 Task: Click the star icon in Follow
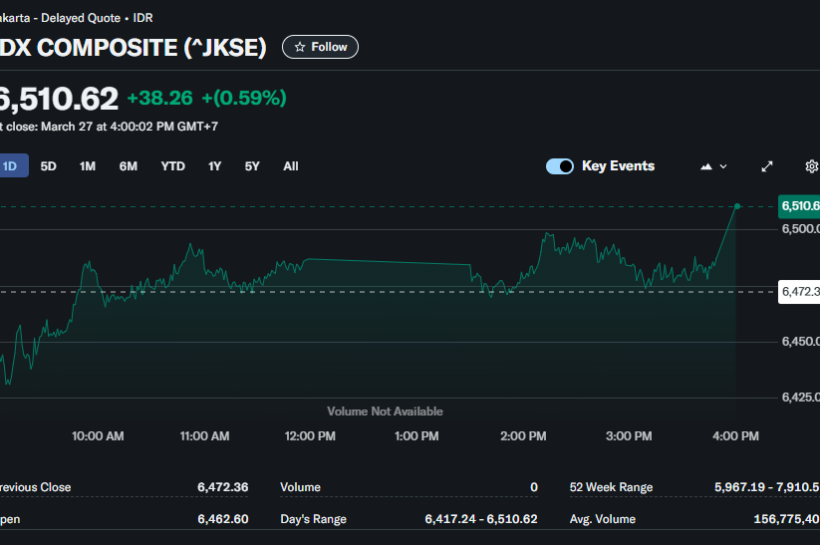[x=300, y=47]
